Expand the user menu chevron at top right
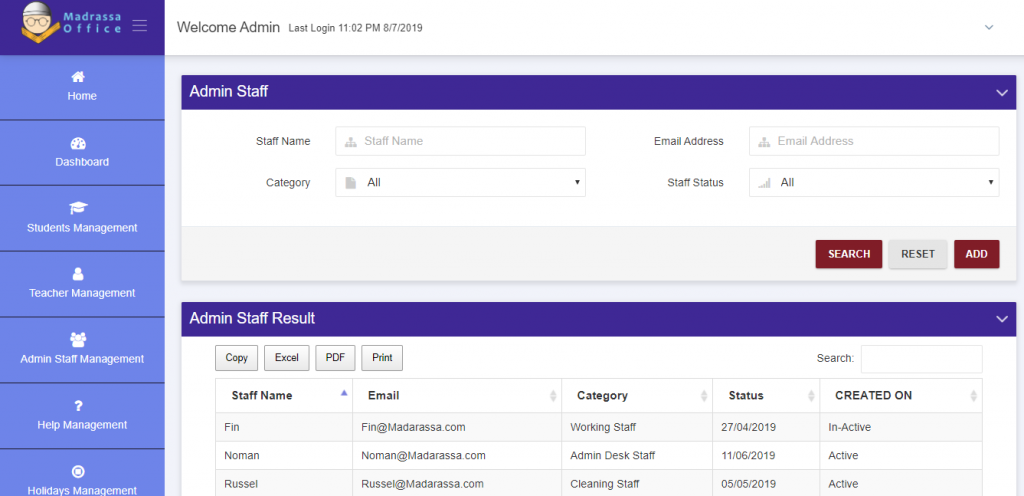This screenshot has height=496, width=1024. click(989, 28)
